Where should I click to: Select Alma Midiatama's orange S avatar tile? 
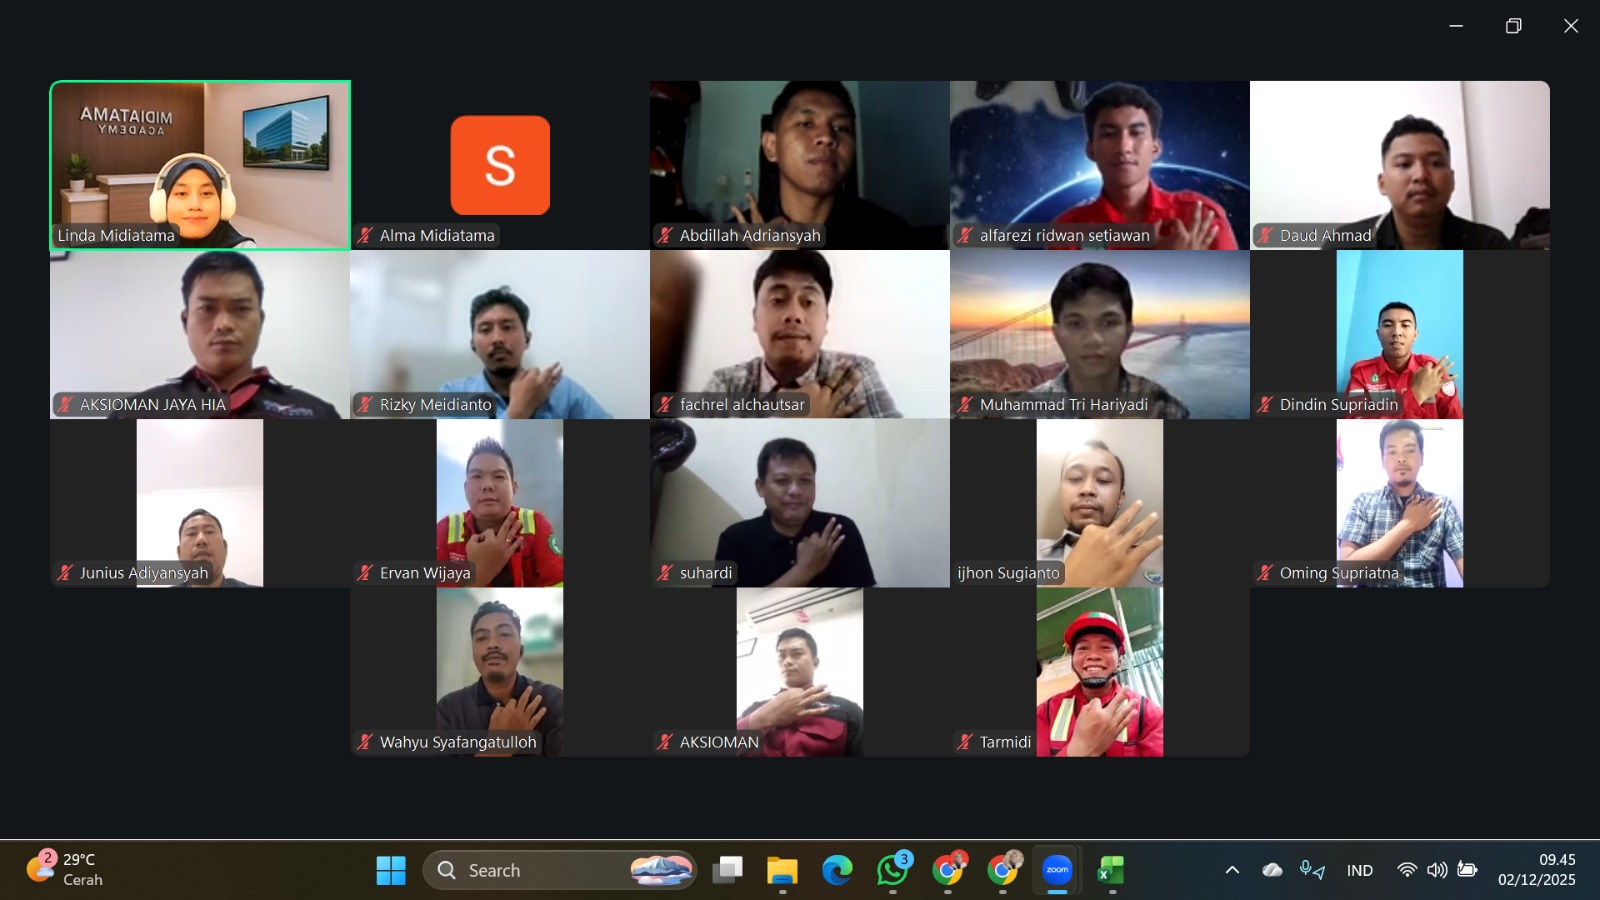coord(500,165)
